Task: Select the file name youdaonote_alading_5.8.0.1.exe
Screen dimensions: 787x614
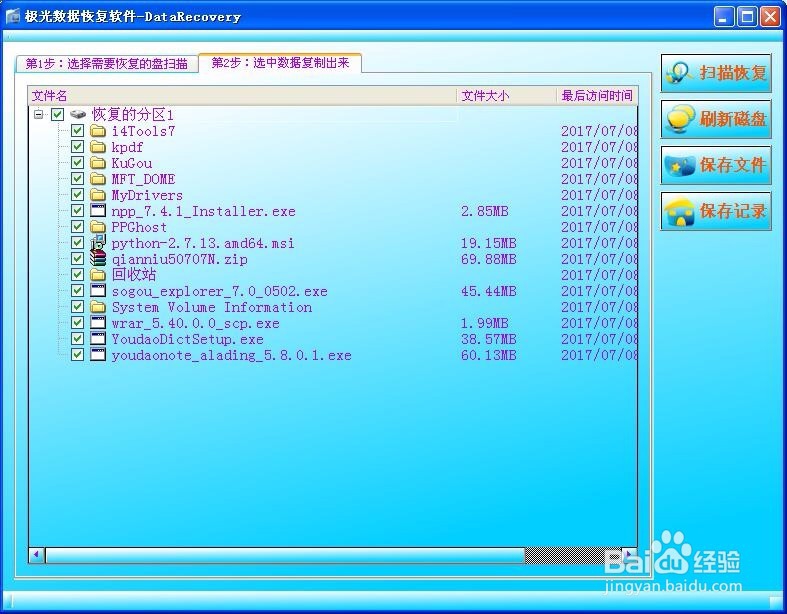Action: point(231,355)
